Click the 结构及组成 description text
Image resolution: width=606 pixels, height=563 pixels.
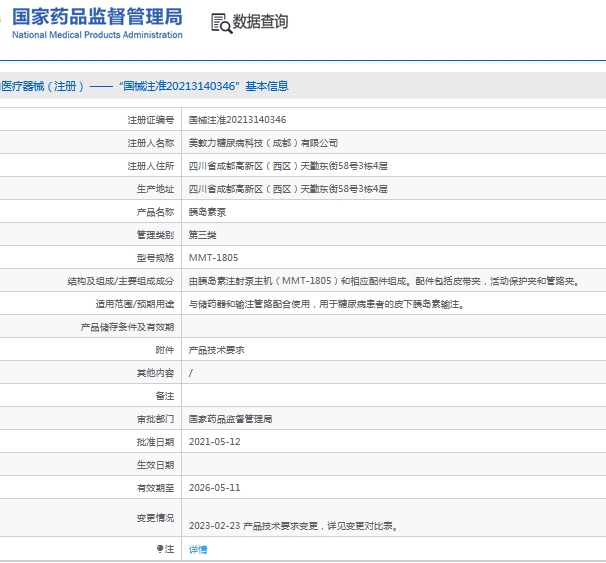tap(385, 281)
